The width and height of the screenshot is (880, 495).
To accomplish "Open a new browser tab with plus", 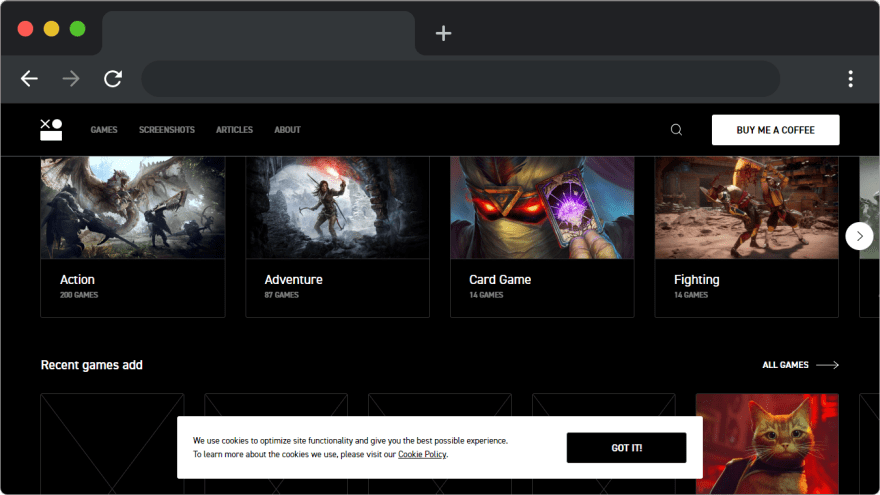I will pyautogui.click(x=443, y=33).
